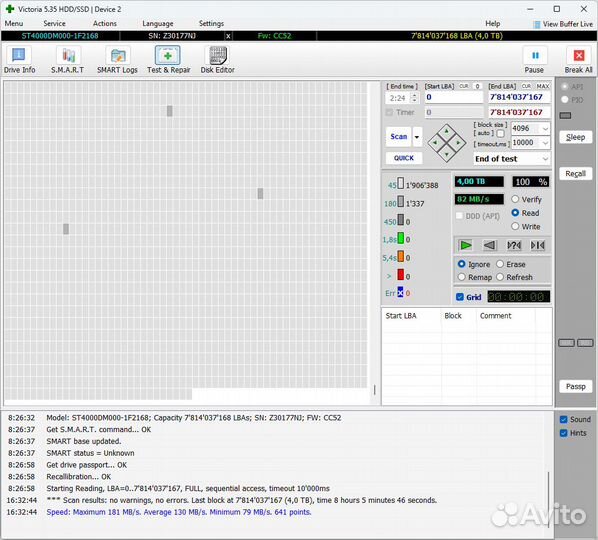
Task: Click the top End LBA input field
Action: [x=519, y=97]
